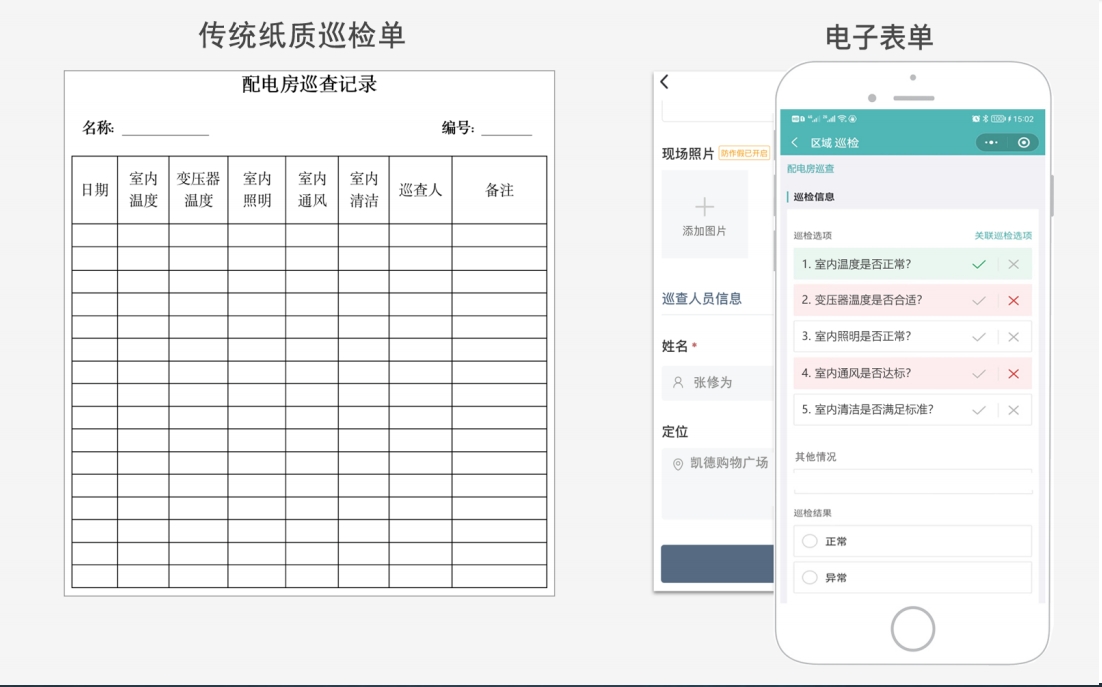Tap the 其他情况 text input field

click(x=911, y=480)
